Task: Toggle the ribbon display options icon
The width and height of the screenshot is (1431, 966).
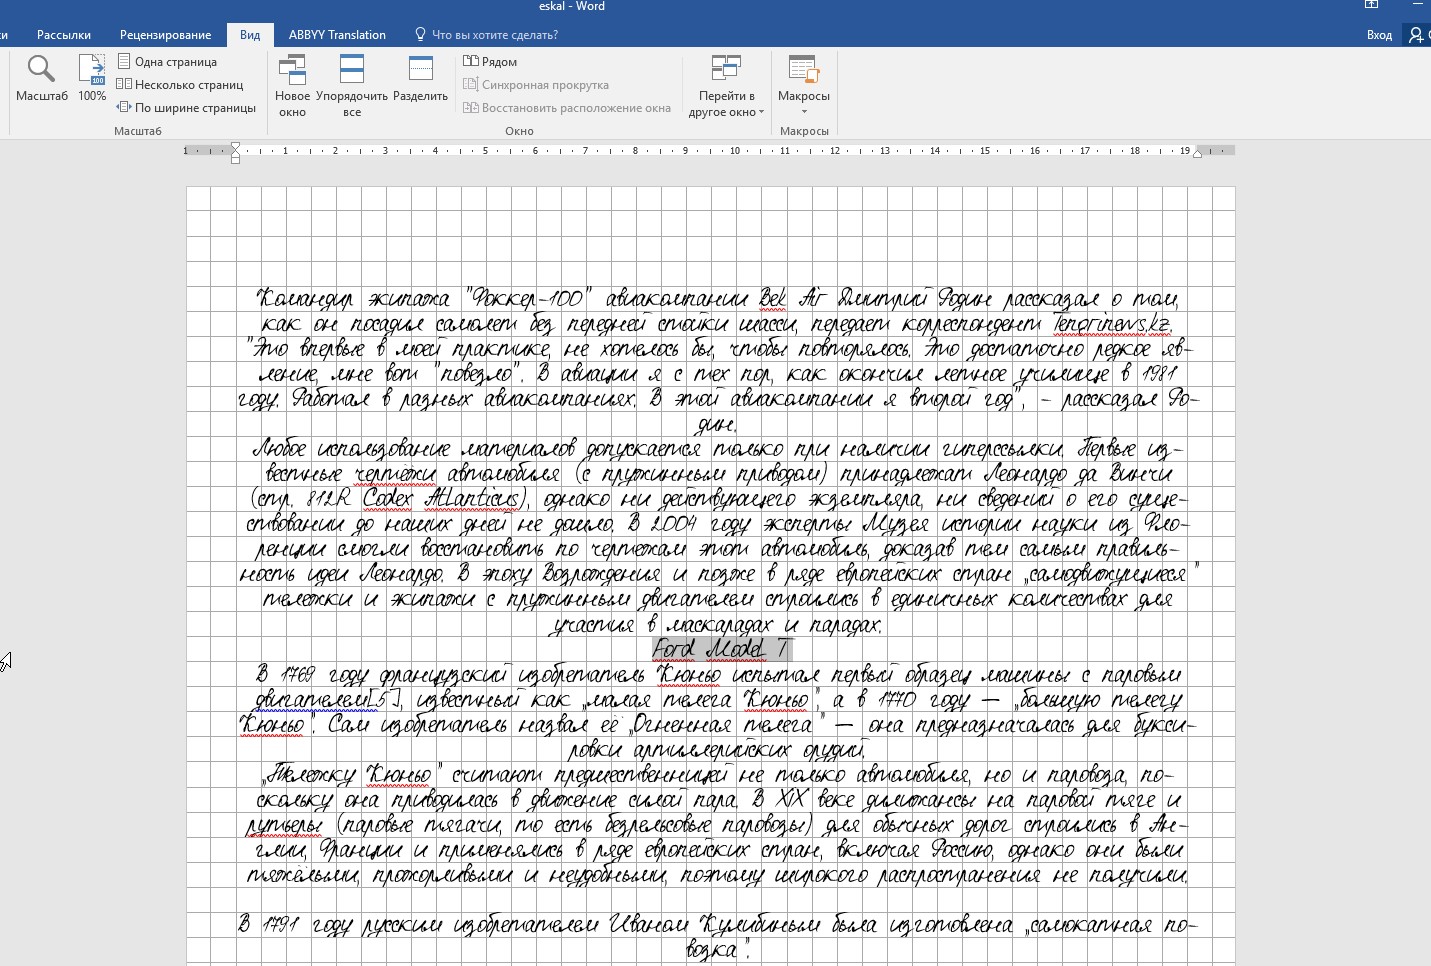Action: tap(1372, 5)
